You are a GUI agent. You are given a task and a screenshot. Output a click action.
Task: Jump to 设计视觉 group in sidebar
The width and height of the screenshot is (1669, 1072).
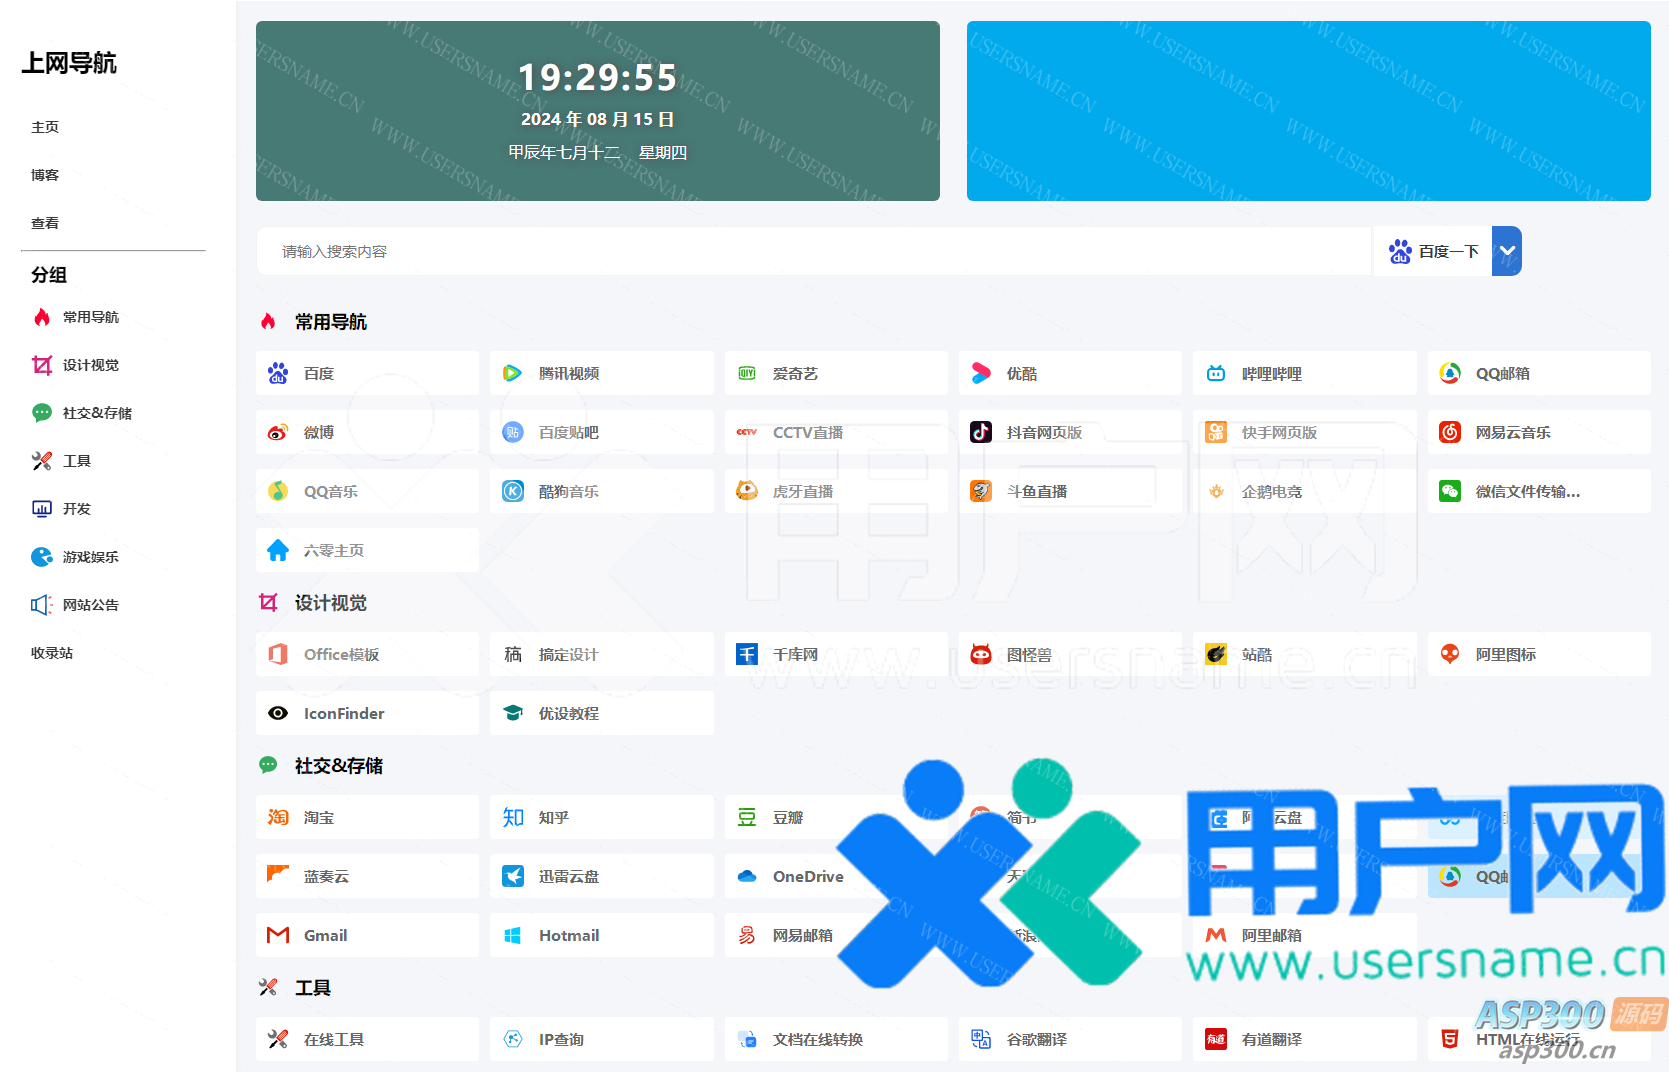point(90,365)
